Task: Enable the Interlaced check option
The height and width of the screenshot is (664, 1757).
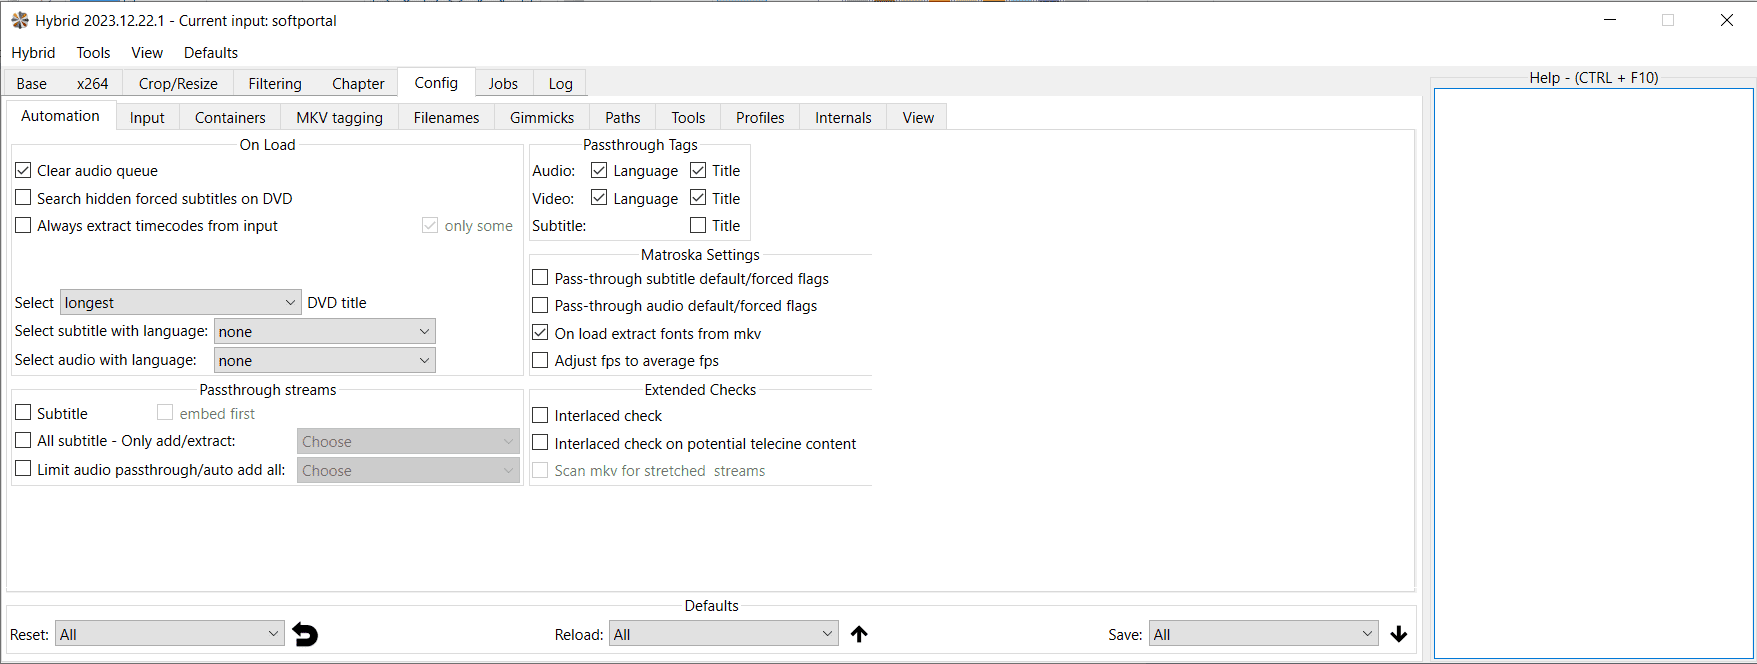Action: click(x=540, y=415)
